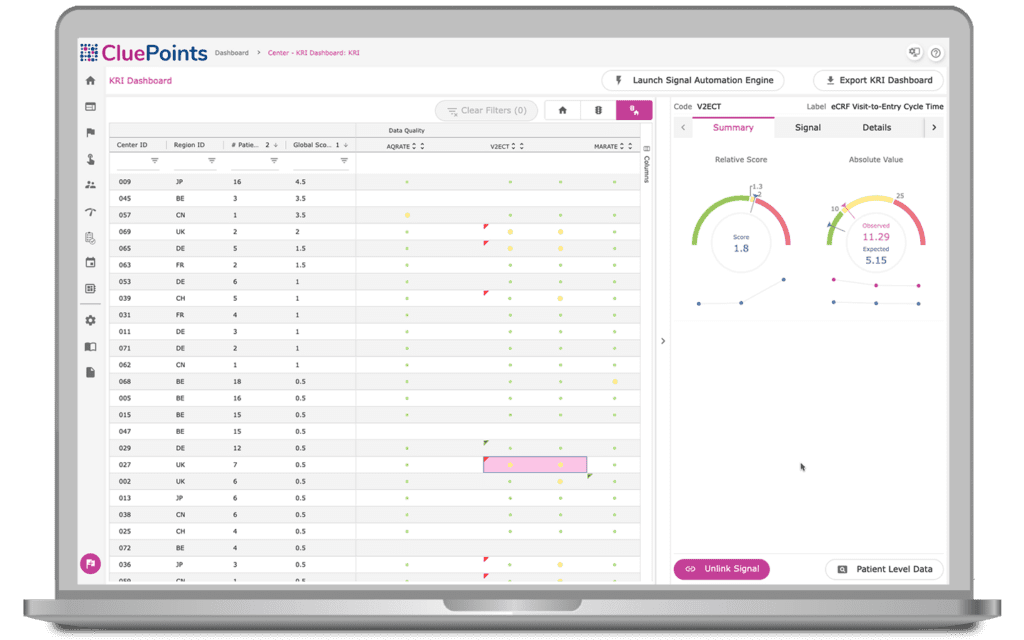Screen dimensions: 1024x640
Task: Open the Details tab
Action: pyautogui.click(x=880, y=127)
